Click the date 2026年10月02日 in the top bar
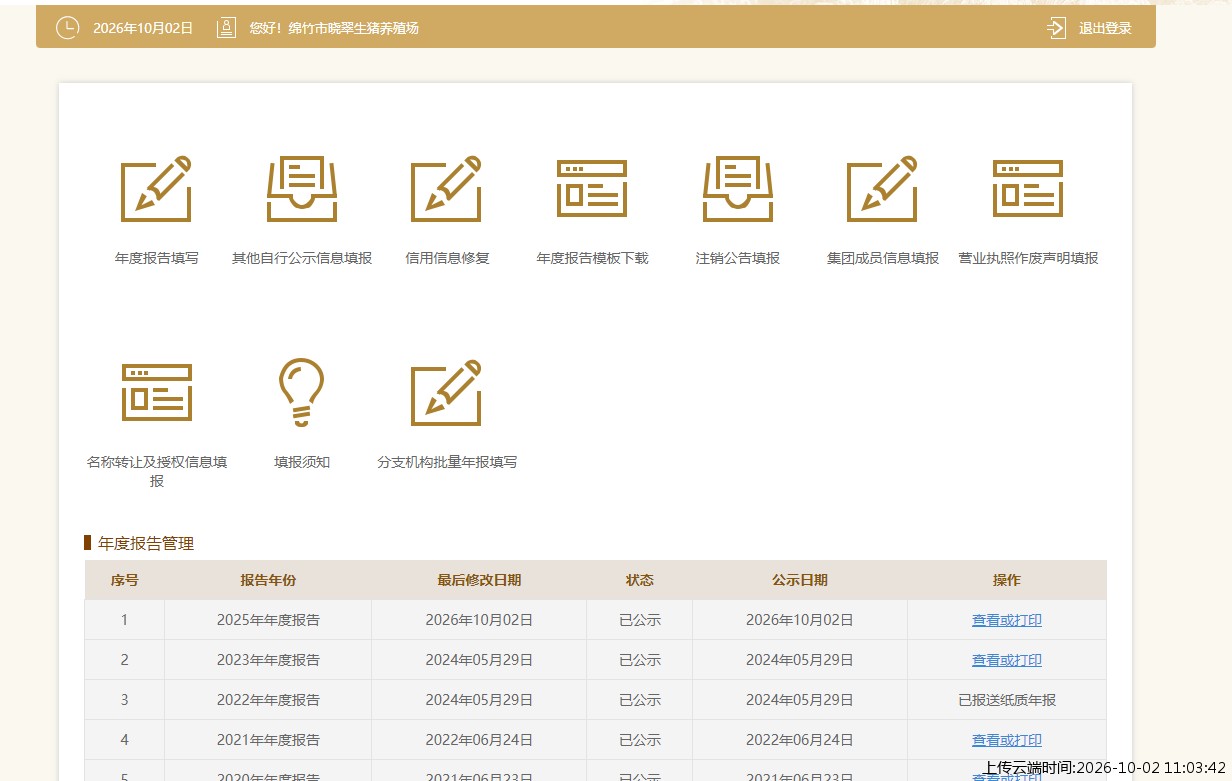 pyautogui.click(x=143, y=28)
